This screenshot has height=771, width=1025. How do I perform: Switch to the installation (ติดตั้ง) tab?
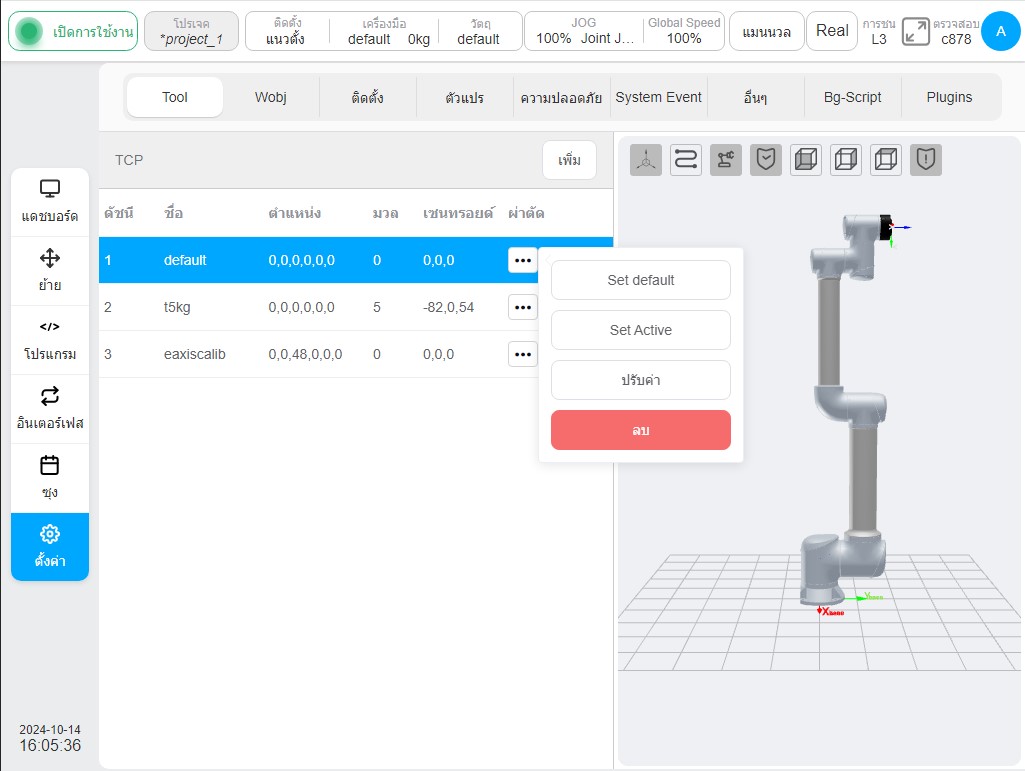click(x=367, y=97)
